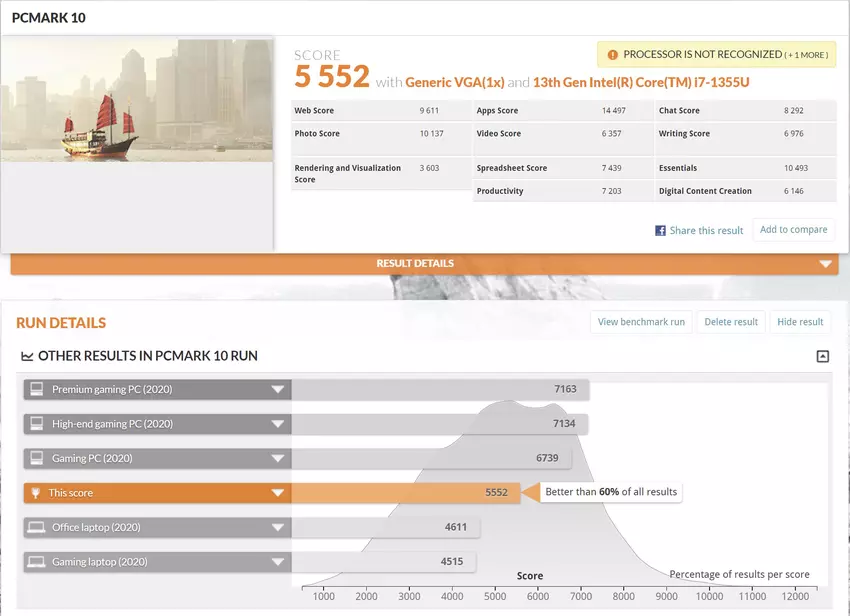The width and height of the screenshot is (850, 616).
Task: Click the Premium gaming PC monitor icon
Action: 37,389
